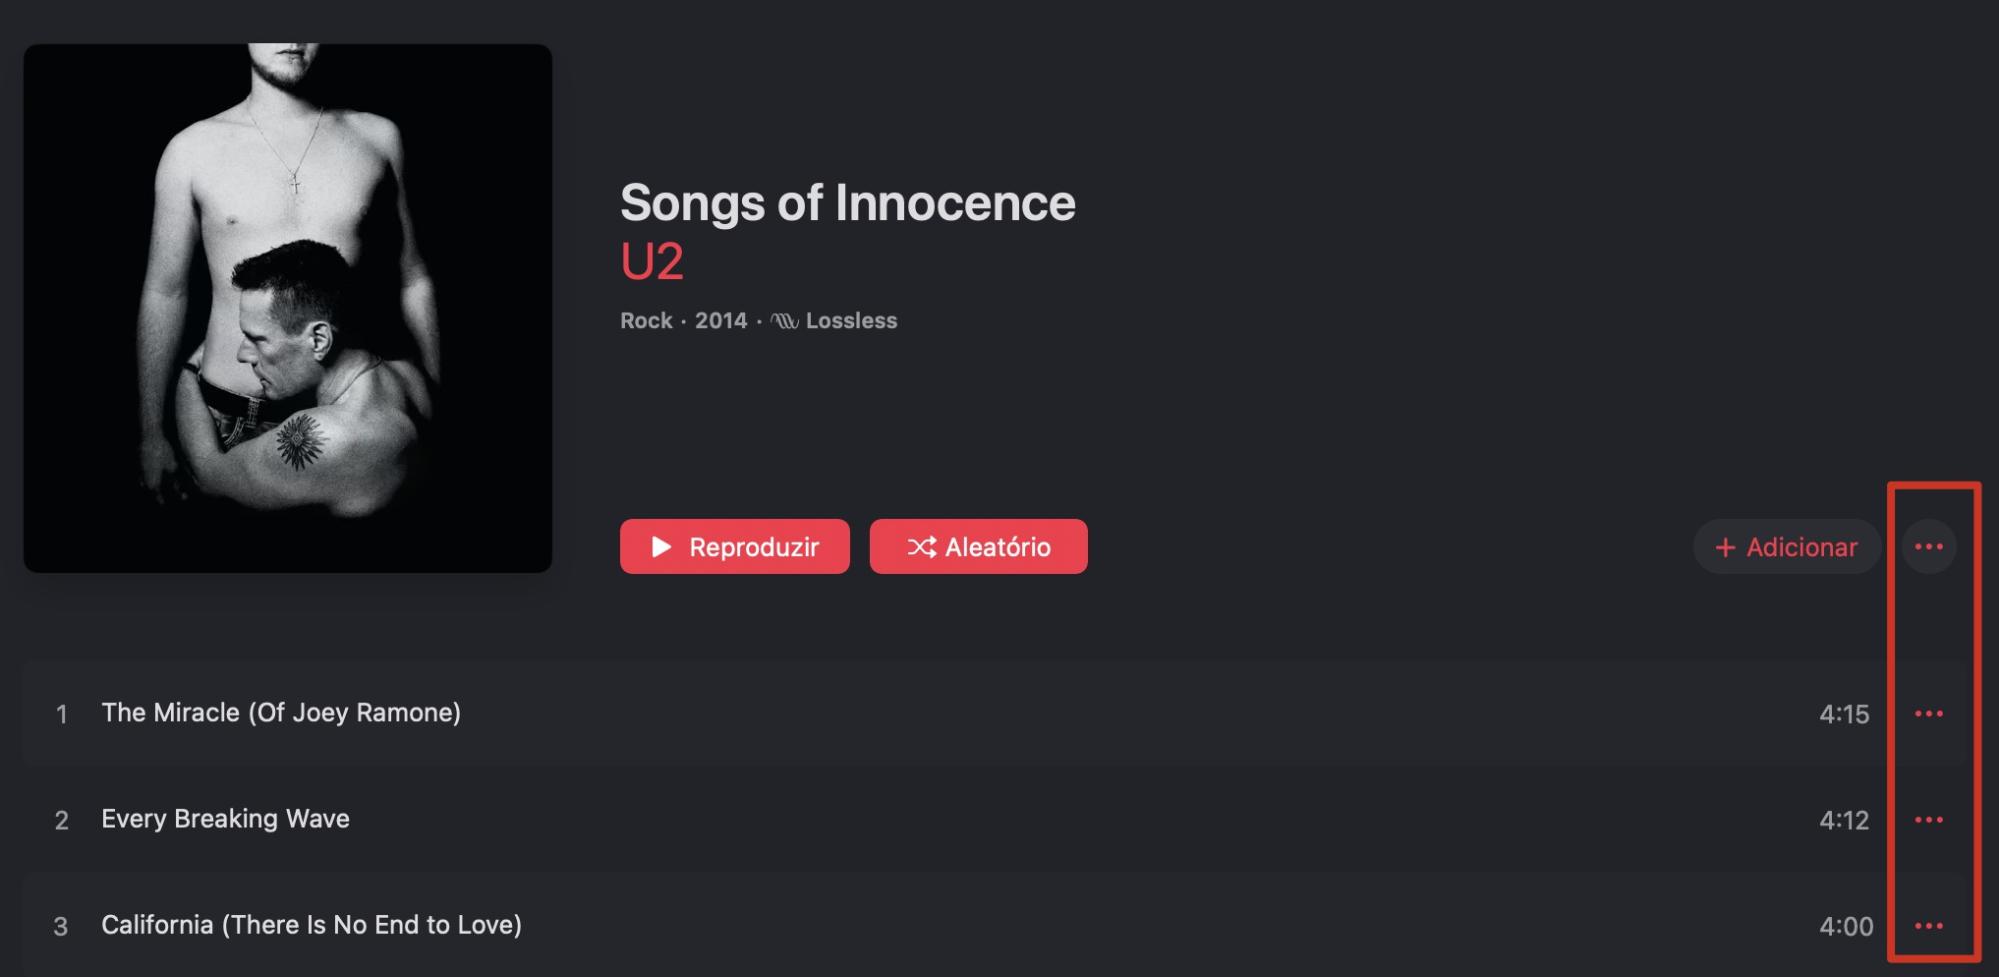Click the Aleatório shuffle playback button
The image size is (1999, 977).
(978, 546)
